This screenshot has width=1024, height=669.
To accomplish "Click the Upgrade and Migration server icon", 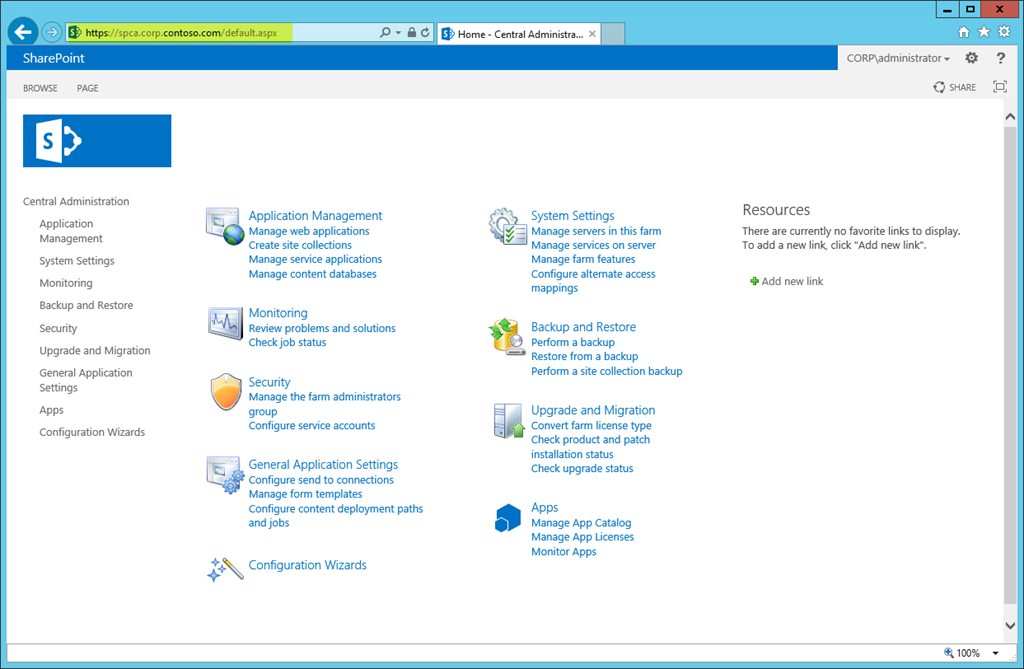I will pos(507,421).
